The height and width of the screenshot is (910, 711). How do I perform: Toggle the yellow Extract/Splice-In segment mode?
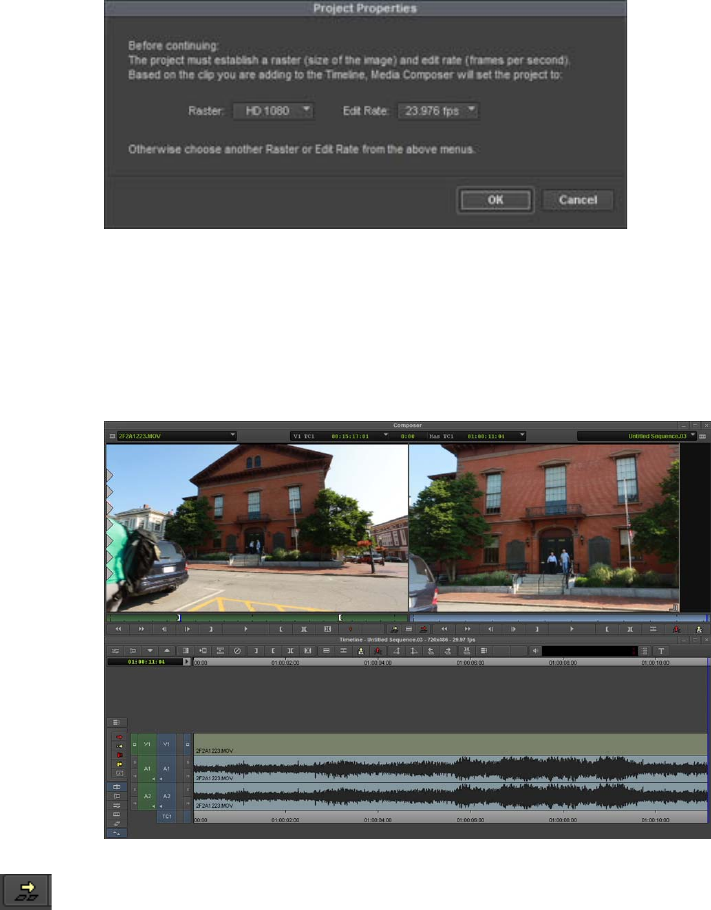(x=119, y=746)
